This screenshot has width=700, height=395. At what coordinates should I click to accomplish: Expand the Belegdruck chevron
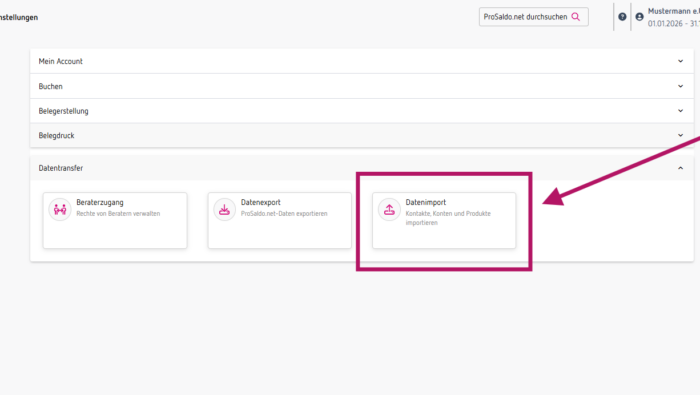point(680,135)
